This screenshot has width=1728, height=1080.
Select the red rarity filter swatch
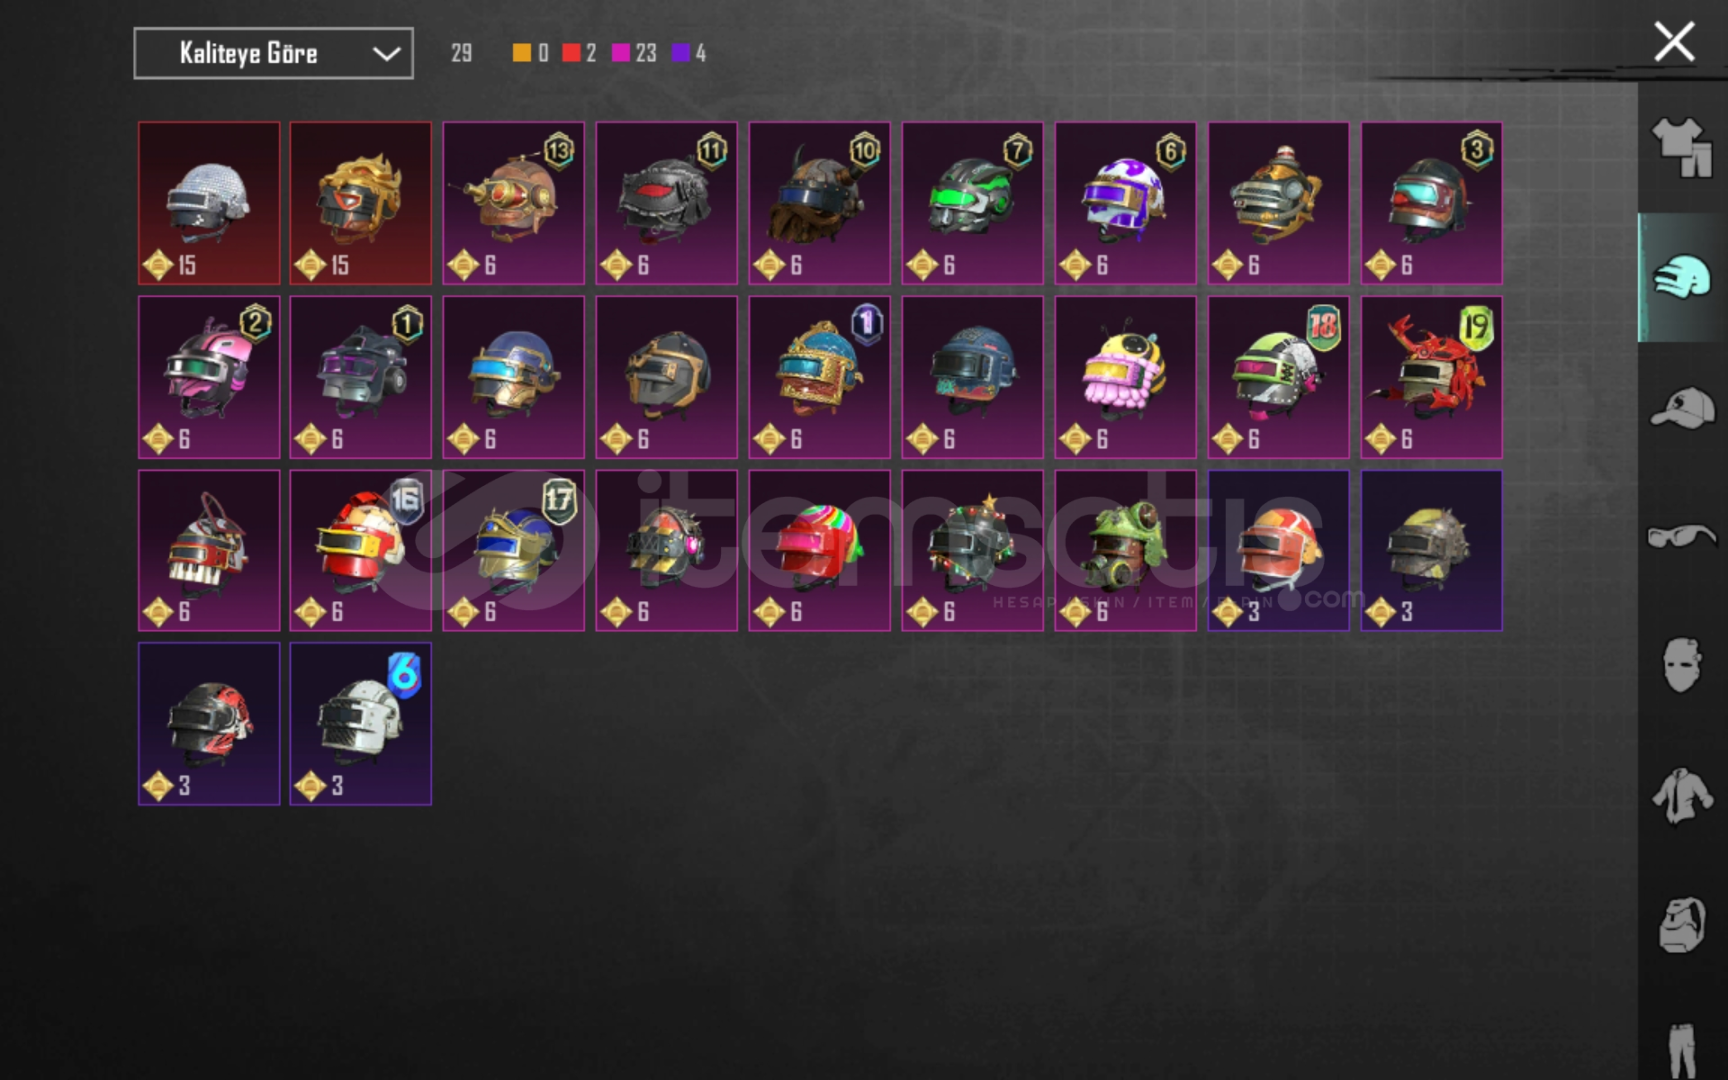point(571,53)
